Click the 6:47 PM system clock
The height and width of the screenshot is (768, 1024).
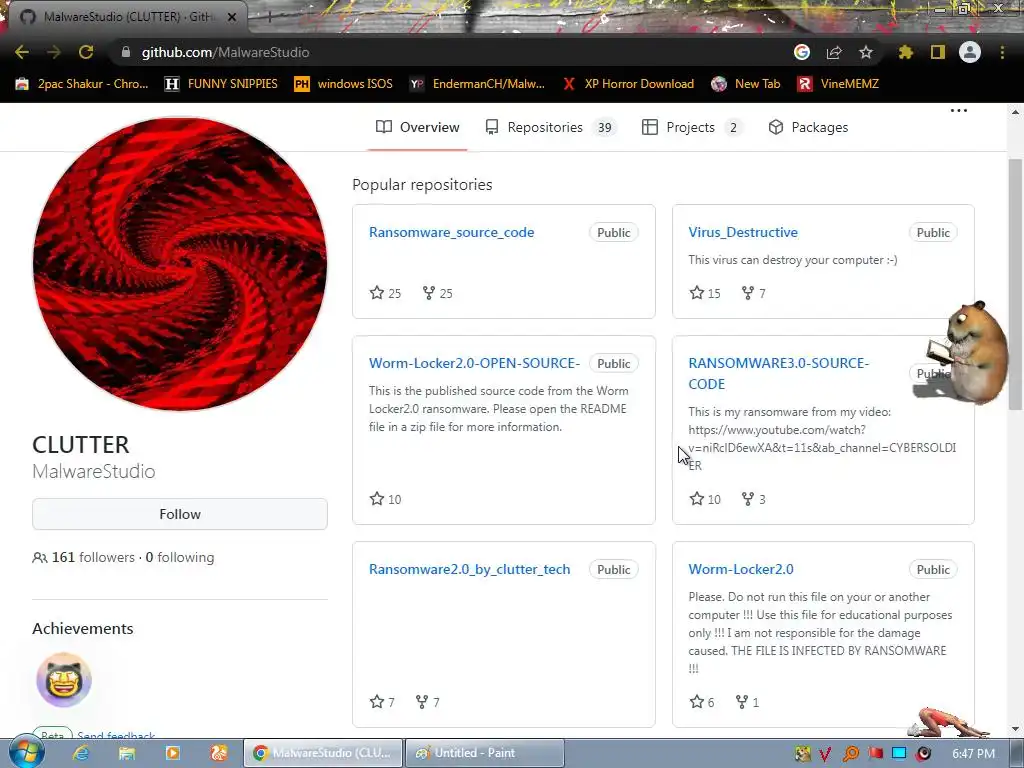pos(973,754)
